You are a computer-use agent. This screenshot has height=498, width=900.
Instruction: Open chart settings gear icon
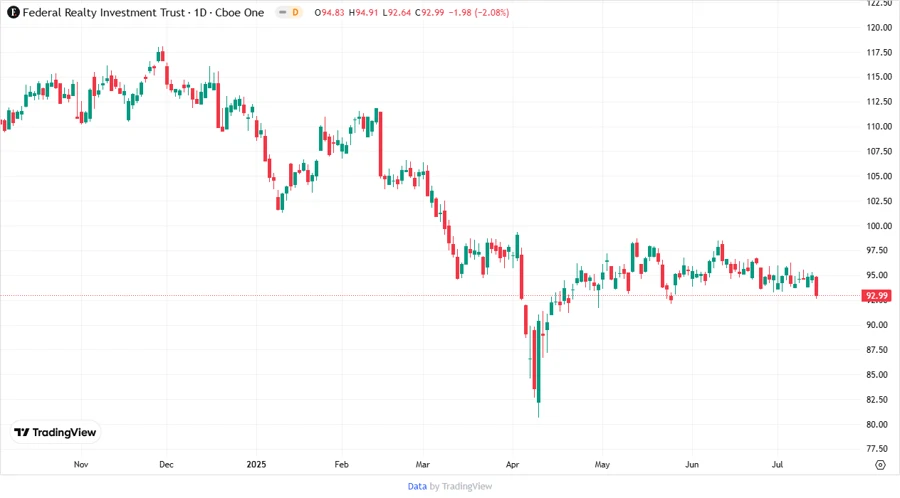[x=880, y=465]
